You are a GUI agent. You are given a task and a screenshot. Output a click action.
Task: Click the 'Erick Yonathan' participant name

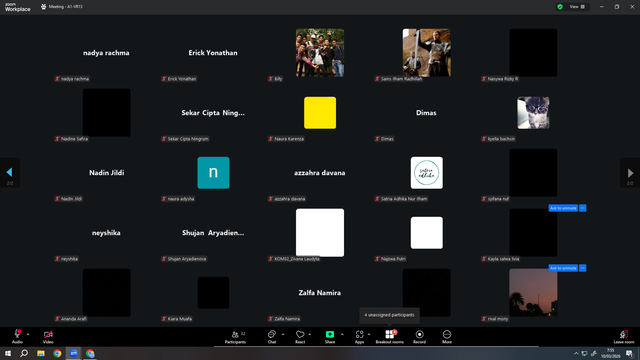click(x=213, y=53)
